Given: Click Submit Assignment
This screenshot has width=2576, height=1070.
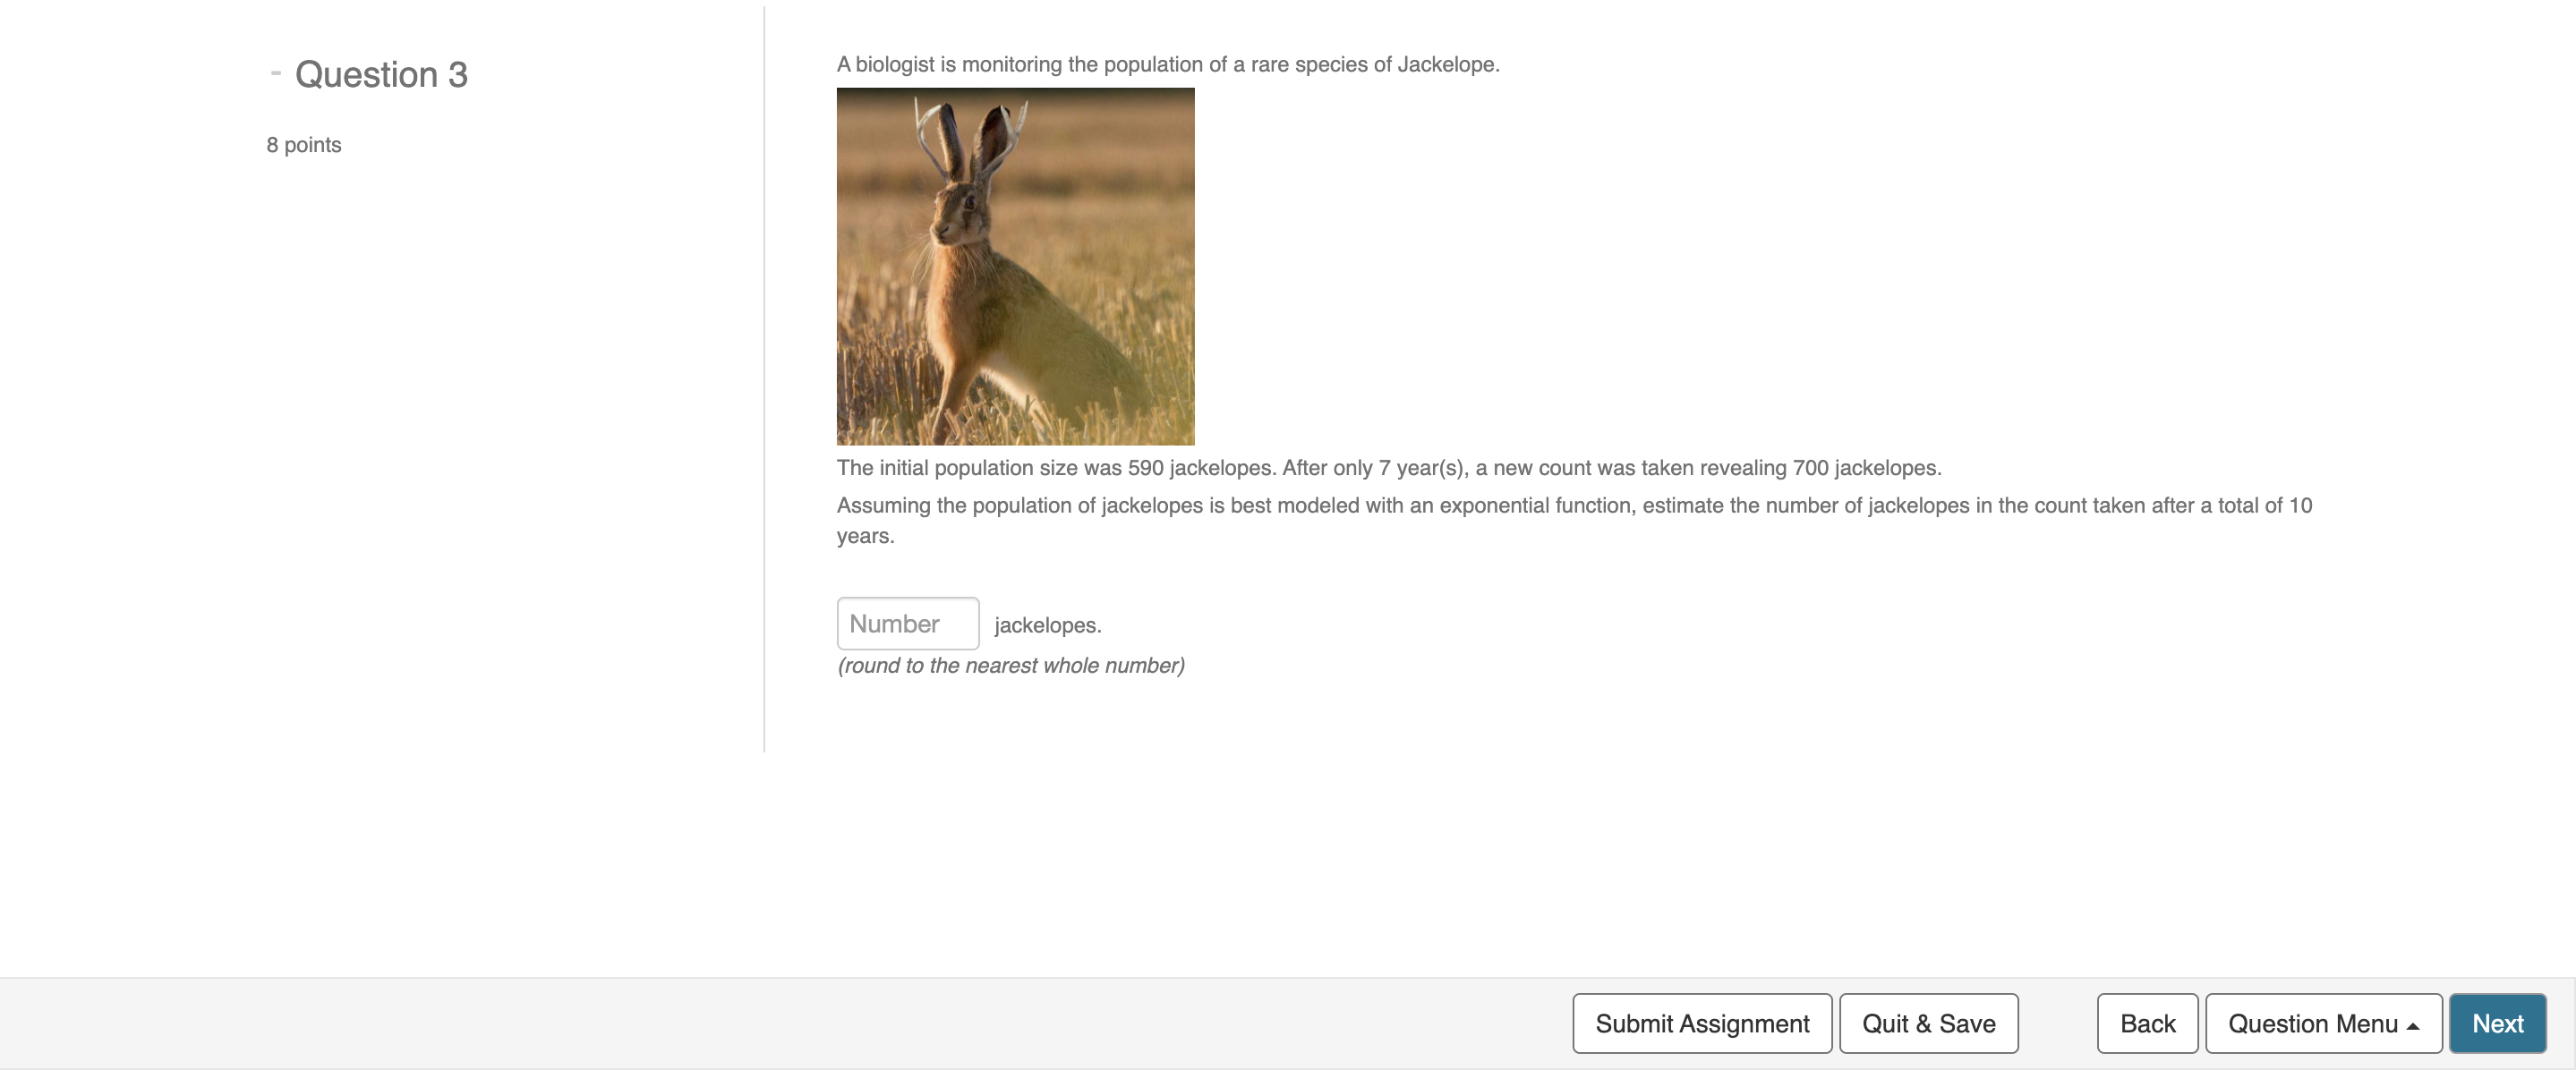Looking at the screenshot, I should [1702, 1023].
